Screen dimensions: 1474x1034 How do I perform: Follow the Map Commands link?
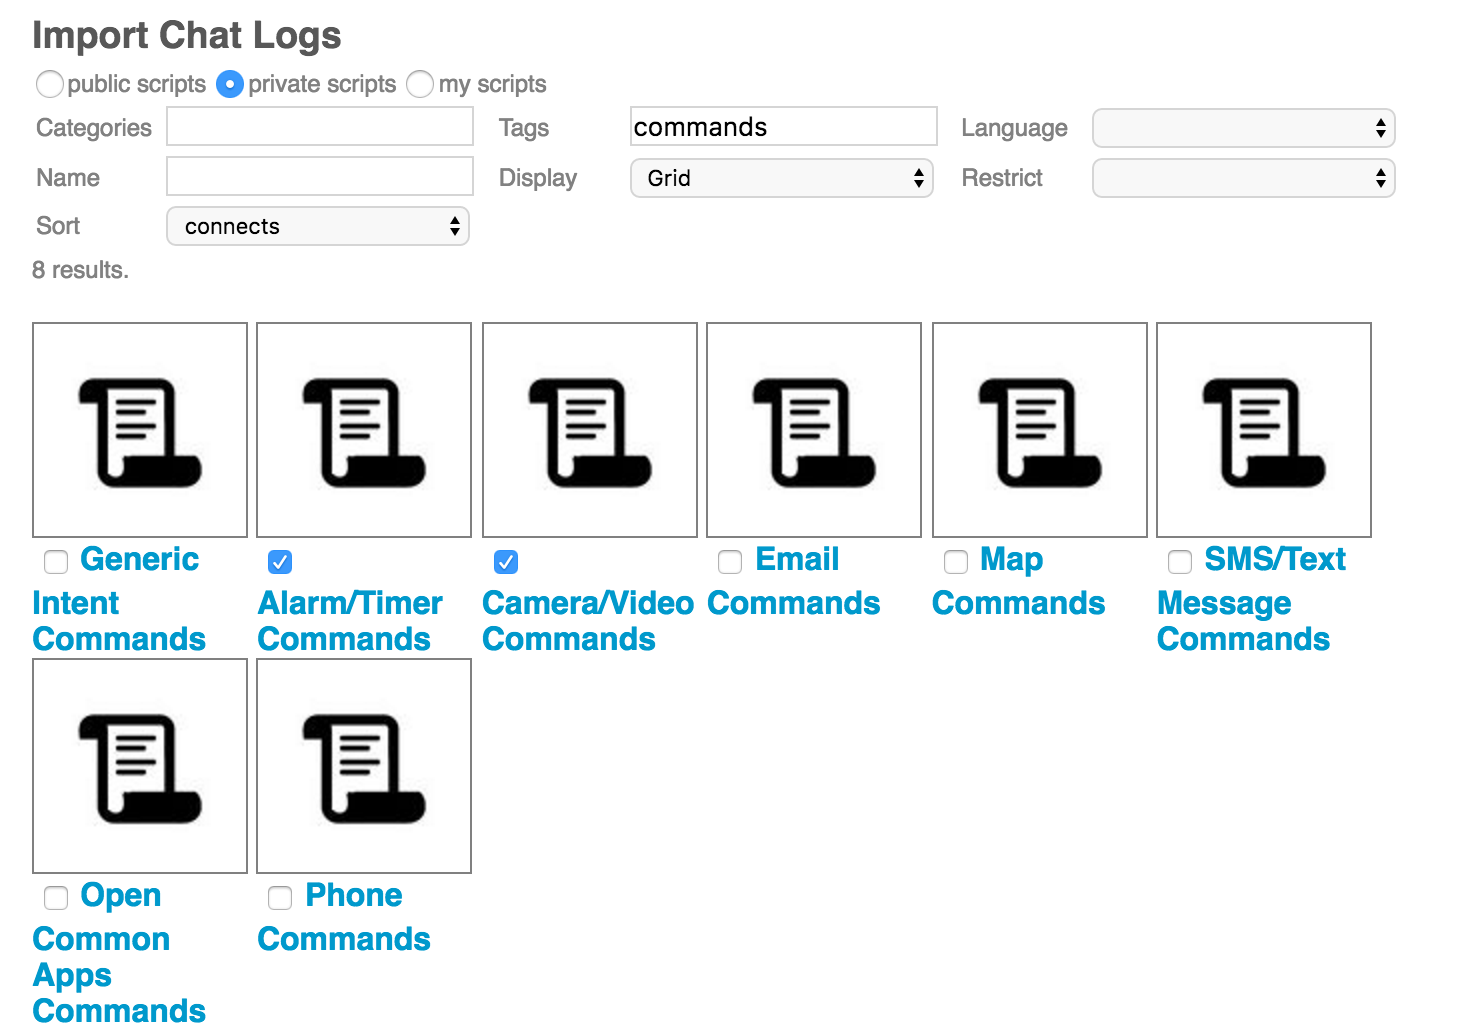[1019, 581]
